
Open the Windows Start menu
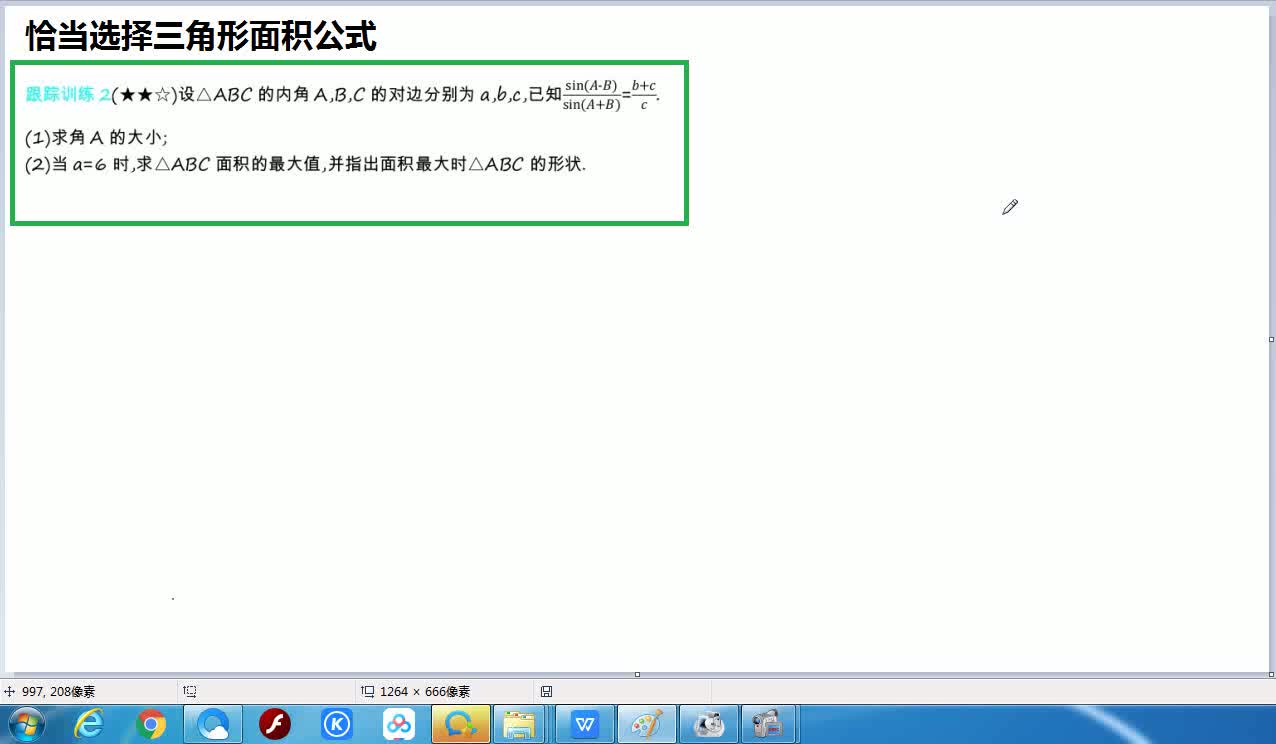[x=23, y=723]
